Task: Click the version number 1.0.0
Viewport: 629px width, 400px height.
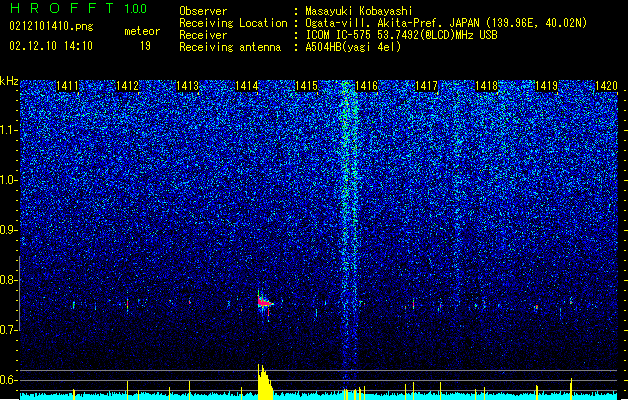Action: coord(136,9)
